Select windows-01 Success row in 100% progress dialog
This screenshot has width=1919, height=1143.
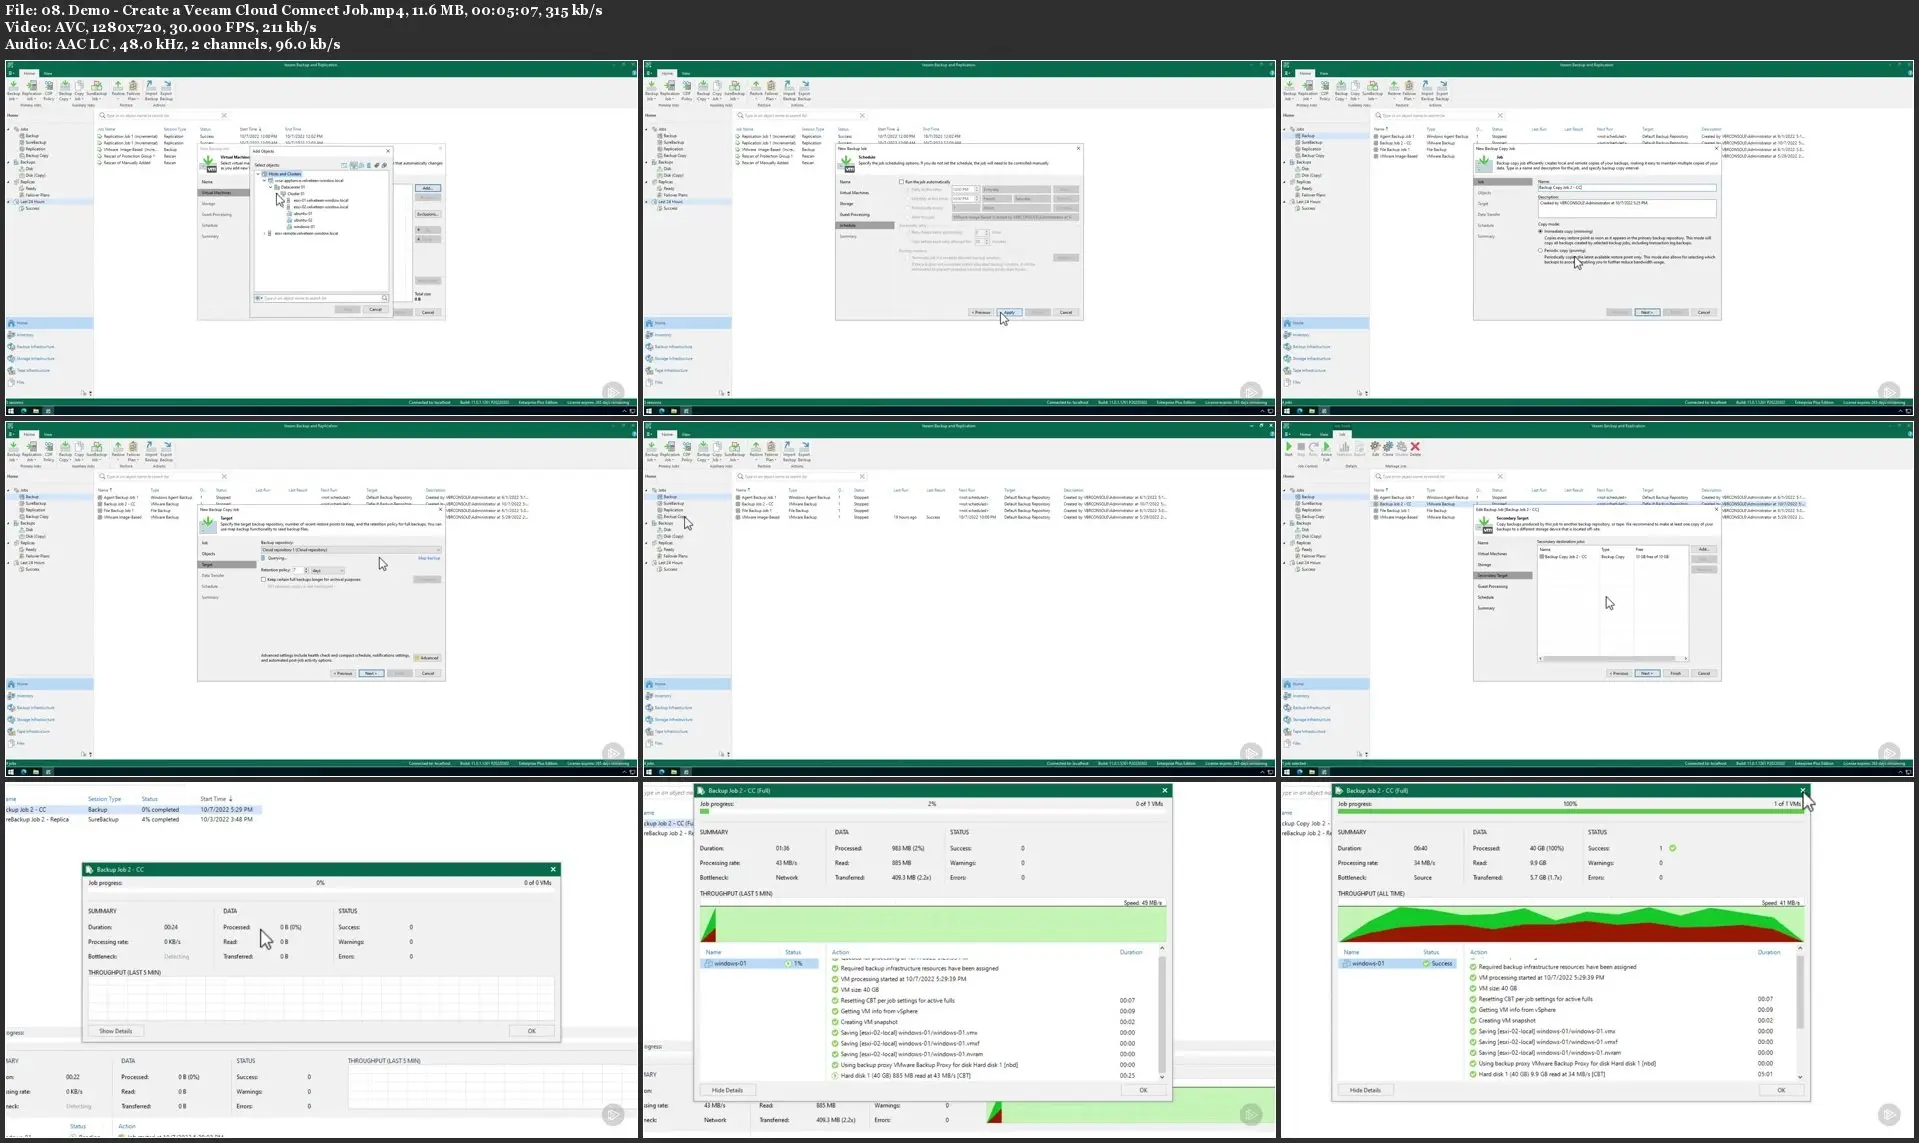[x=1398, y=964]
